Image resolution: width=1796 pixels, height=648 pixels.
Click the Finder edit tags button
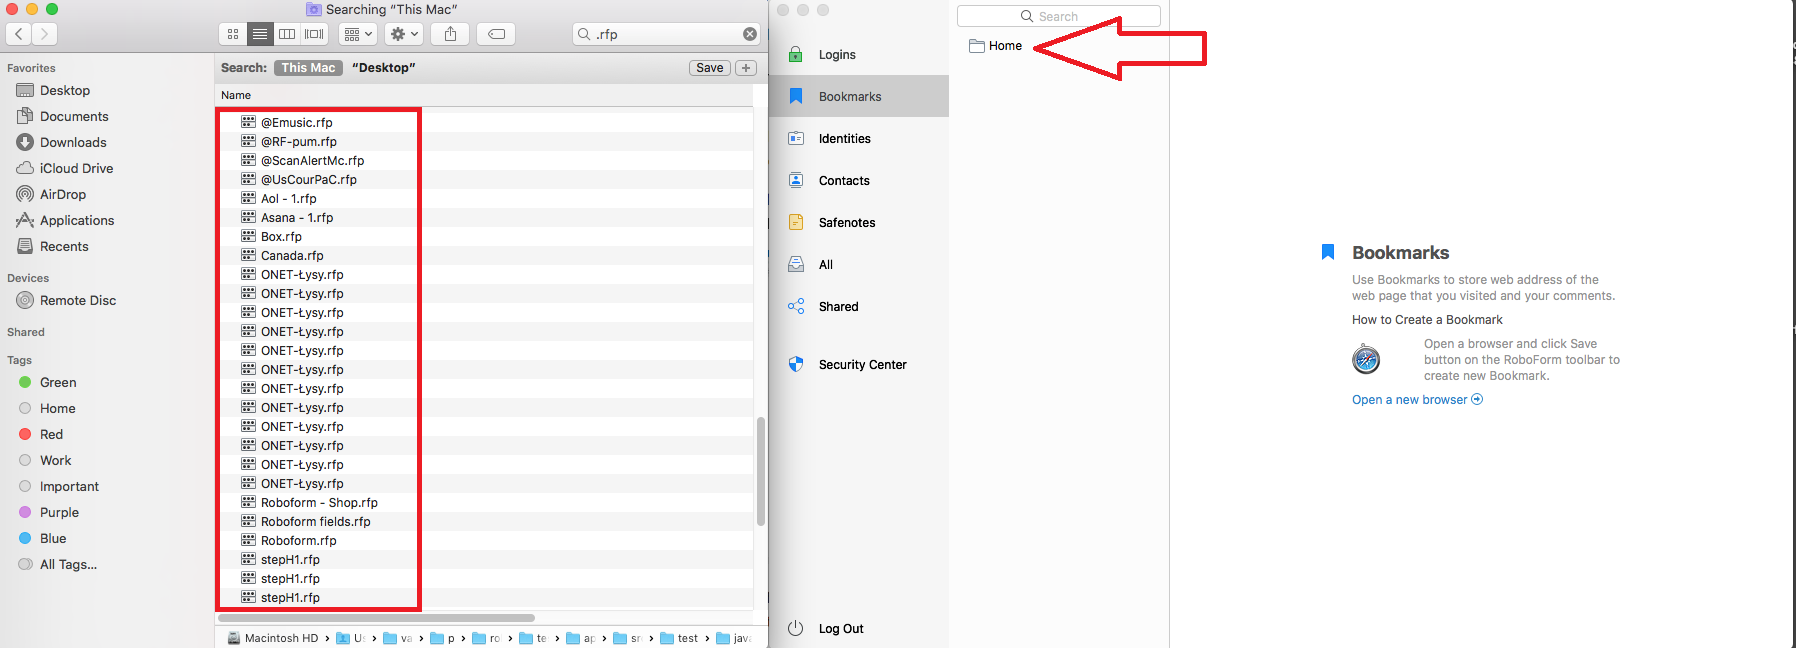click(496, 34)
